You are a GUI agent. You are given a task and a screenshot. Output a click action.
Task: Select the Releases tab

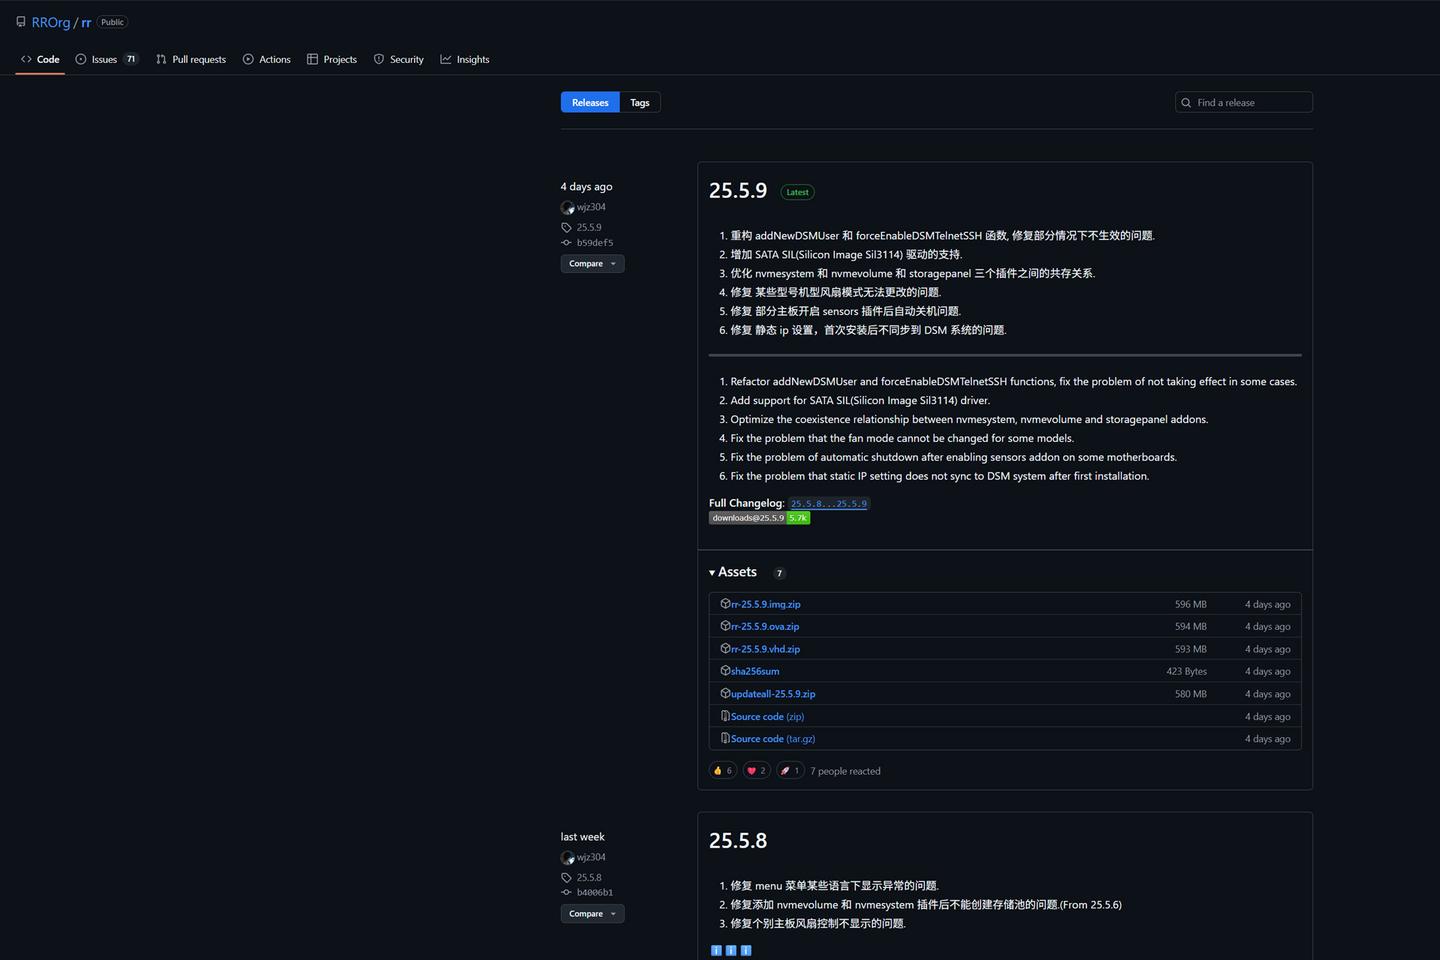(589, 102)
